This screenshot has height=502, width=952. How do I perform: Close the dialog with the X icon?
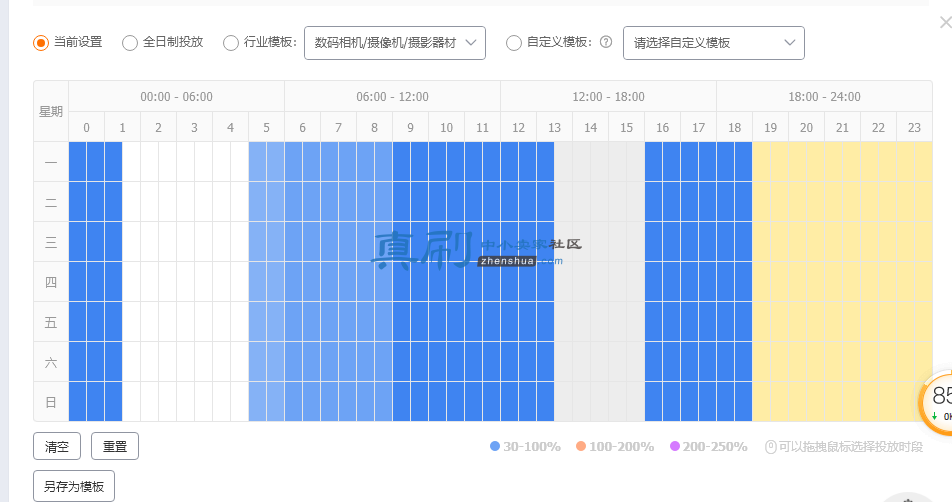pyautogui.click(x=945, y=22)
